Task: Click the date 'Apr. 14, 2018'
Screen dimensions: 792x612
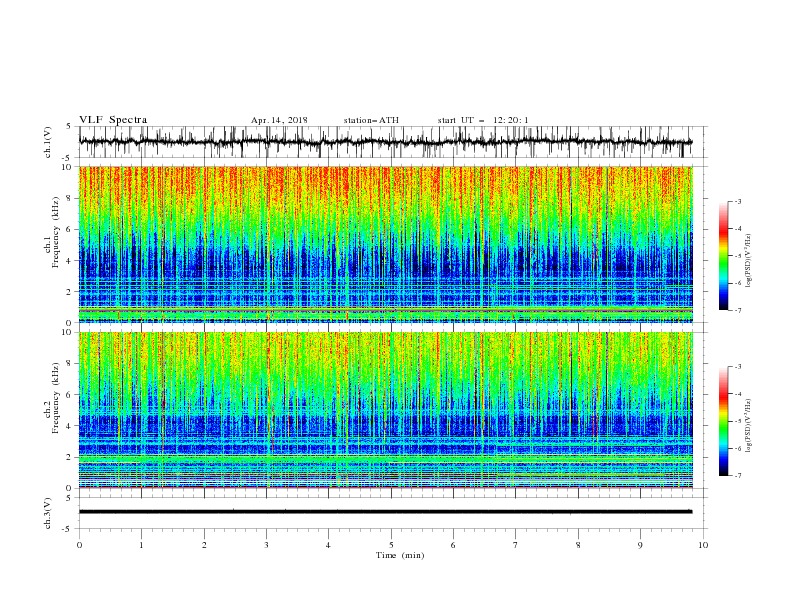Action: [279, 120]
